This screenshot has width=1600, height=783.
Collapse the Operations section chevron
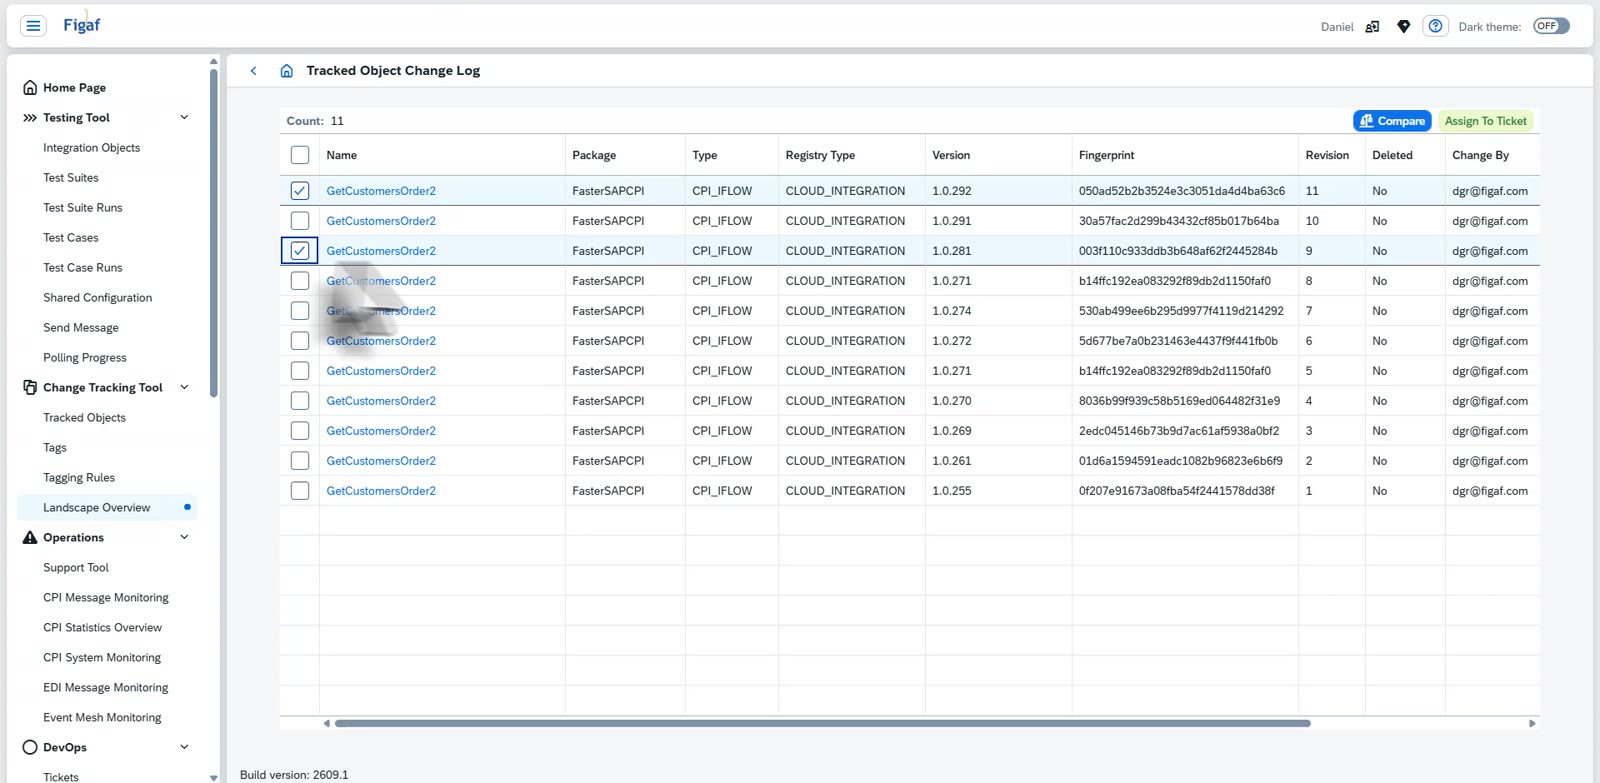click(184, 538)
